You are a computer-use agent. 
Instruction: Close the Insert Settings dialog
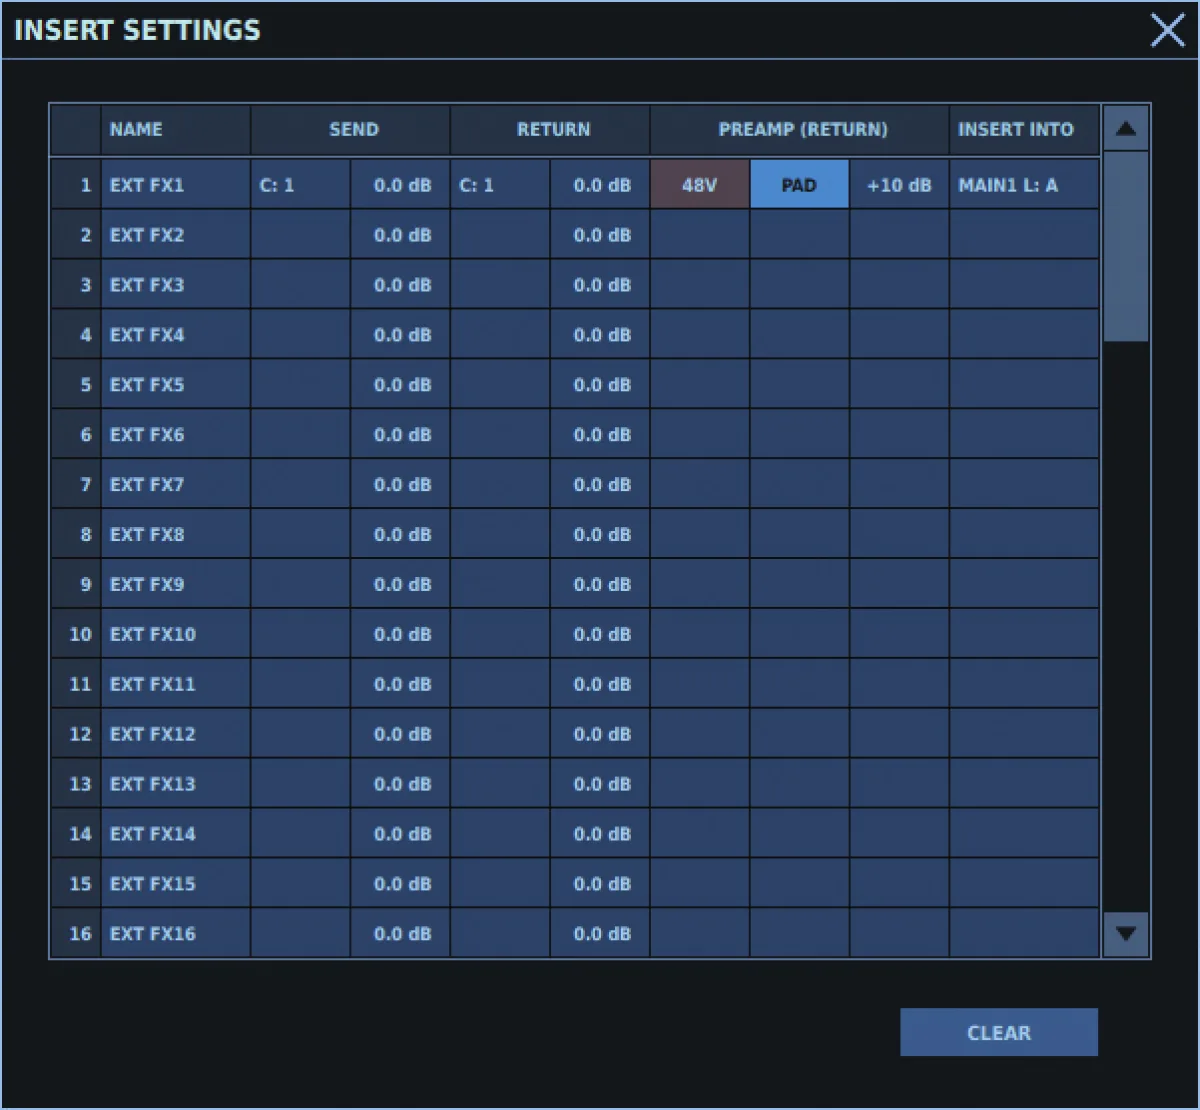point(1167,30)
